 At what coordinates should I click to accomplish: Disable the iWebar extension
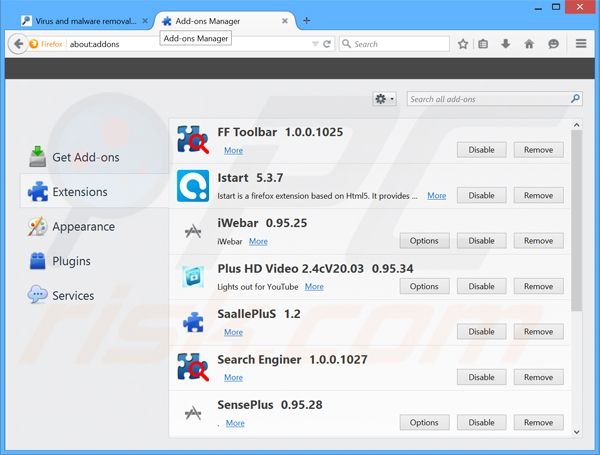[481, 241]
